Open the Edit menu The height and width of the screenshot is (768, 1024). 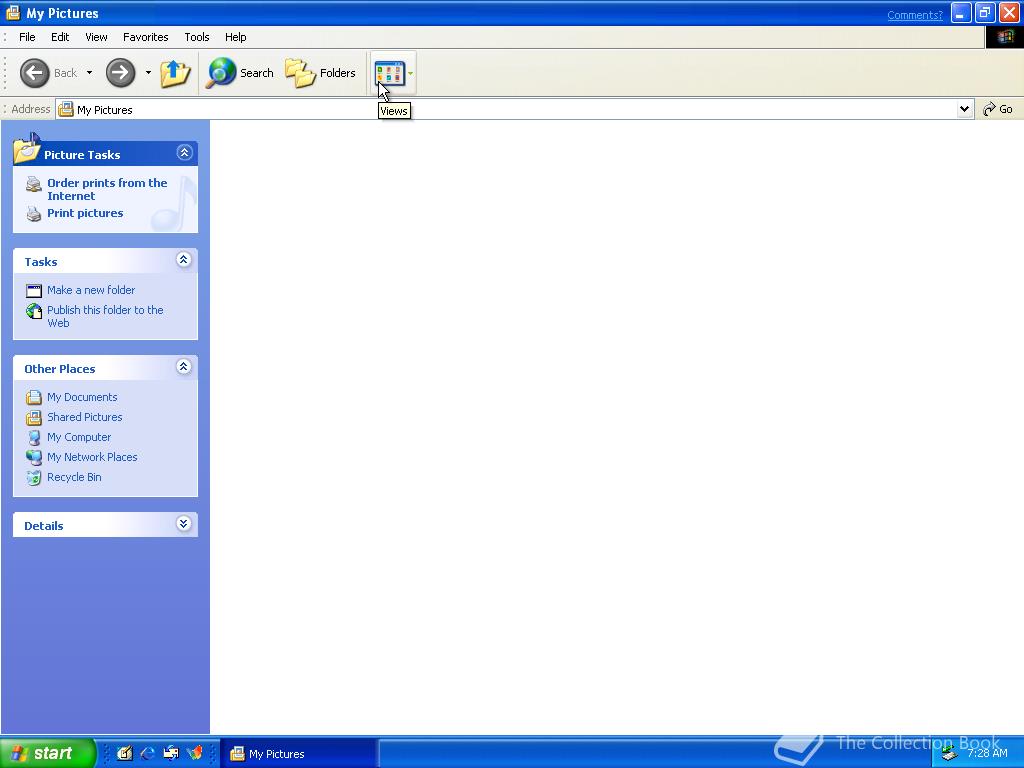(x=60, y=37)
